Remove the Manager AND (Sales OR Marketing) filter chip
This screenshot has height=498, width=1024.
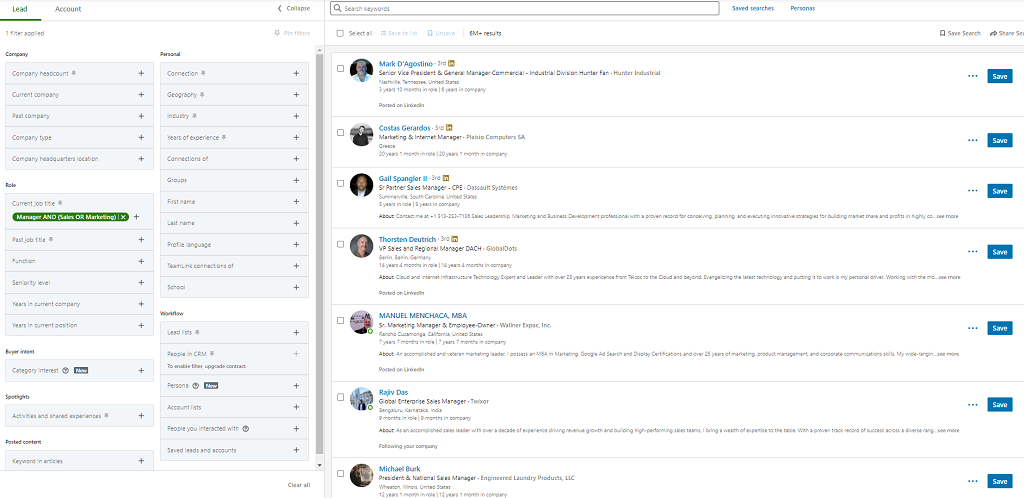[x=123, y=217]
